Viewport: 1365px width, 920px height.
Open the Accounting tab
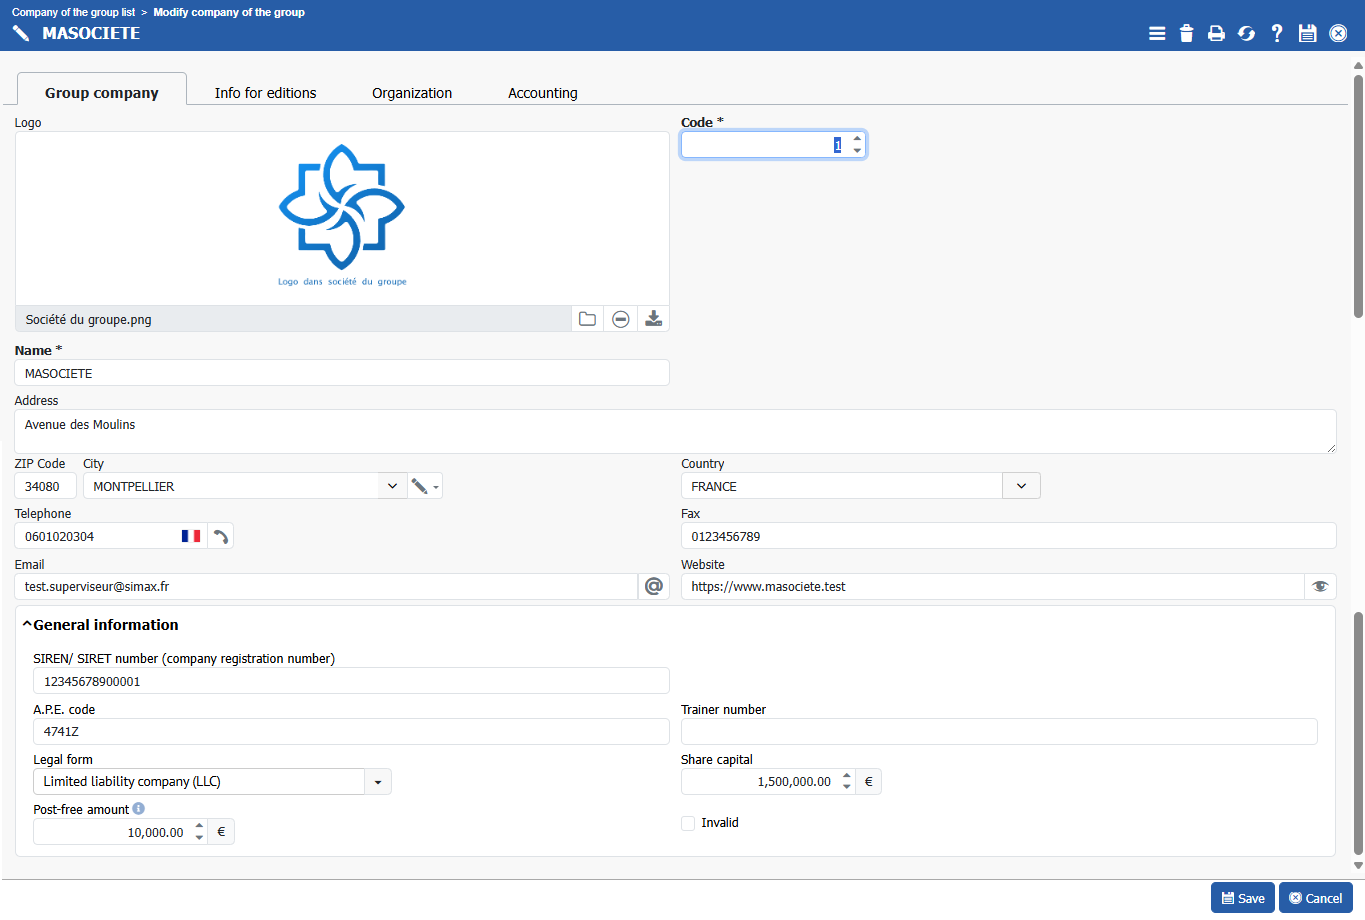(542, 93)
